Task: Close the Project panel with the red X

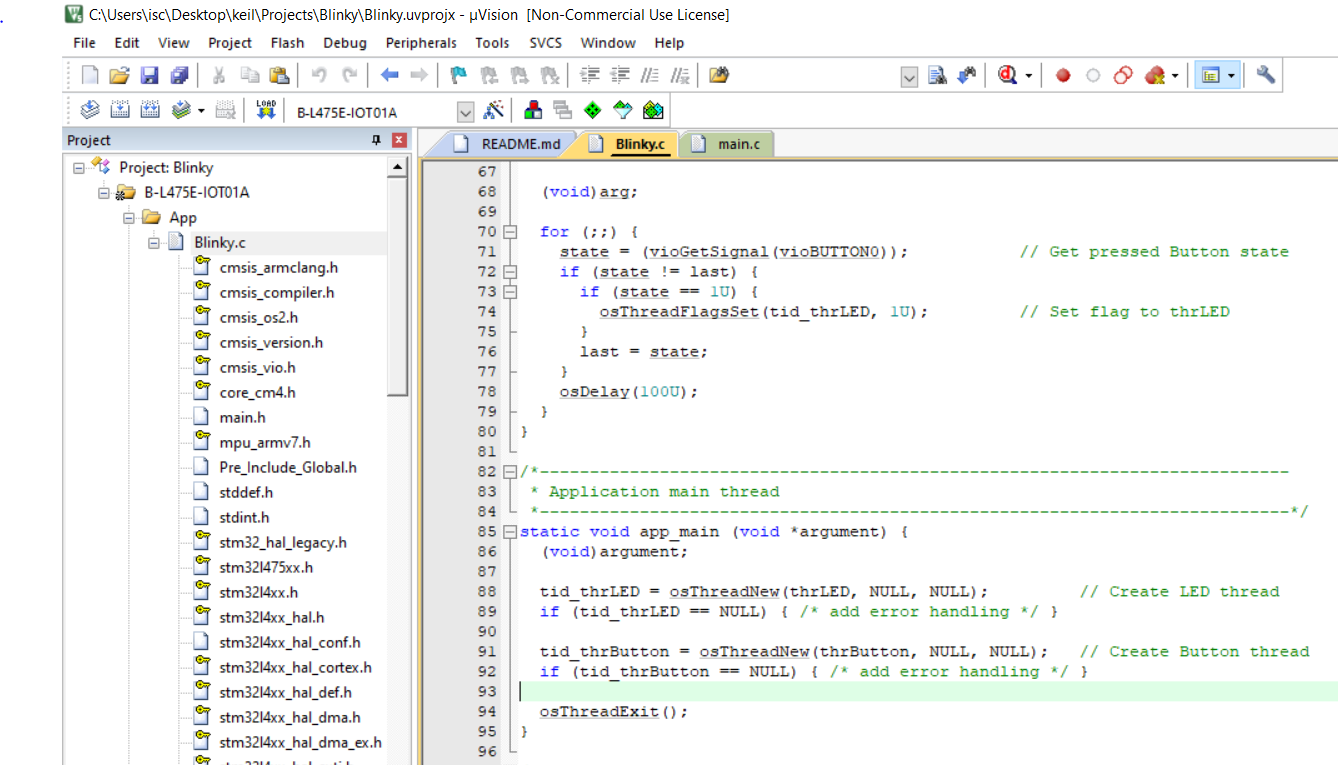Action: 399,141
